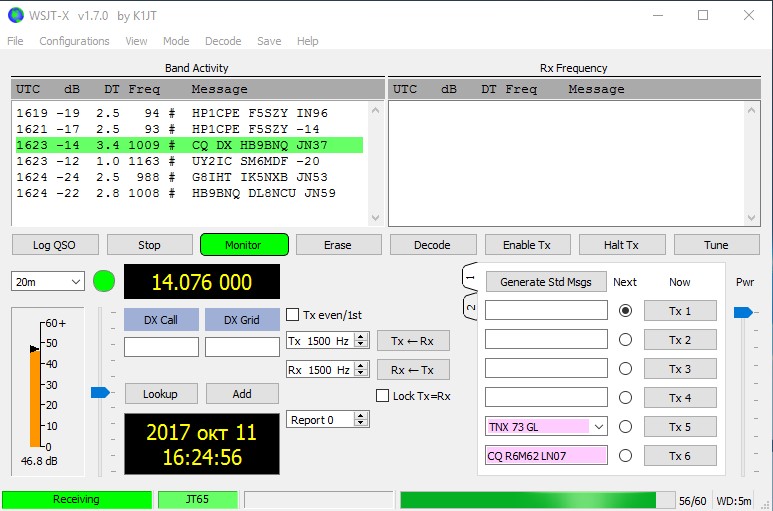Screen dimensions: 773x511
Task: Click the Tx 1 now button
Action: point(680,310)
